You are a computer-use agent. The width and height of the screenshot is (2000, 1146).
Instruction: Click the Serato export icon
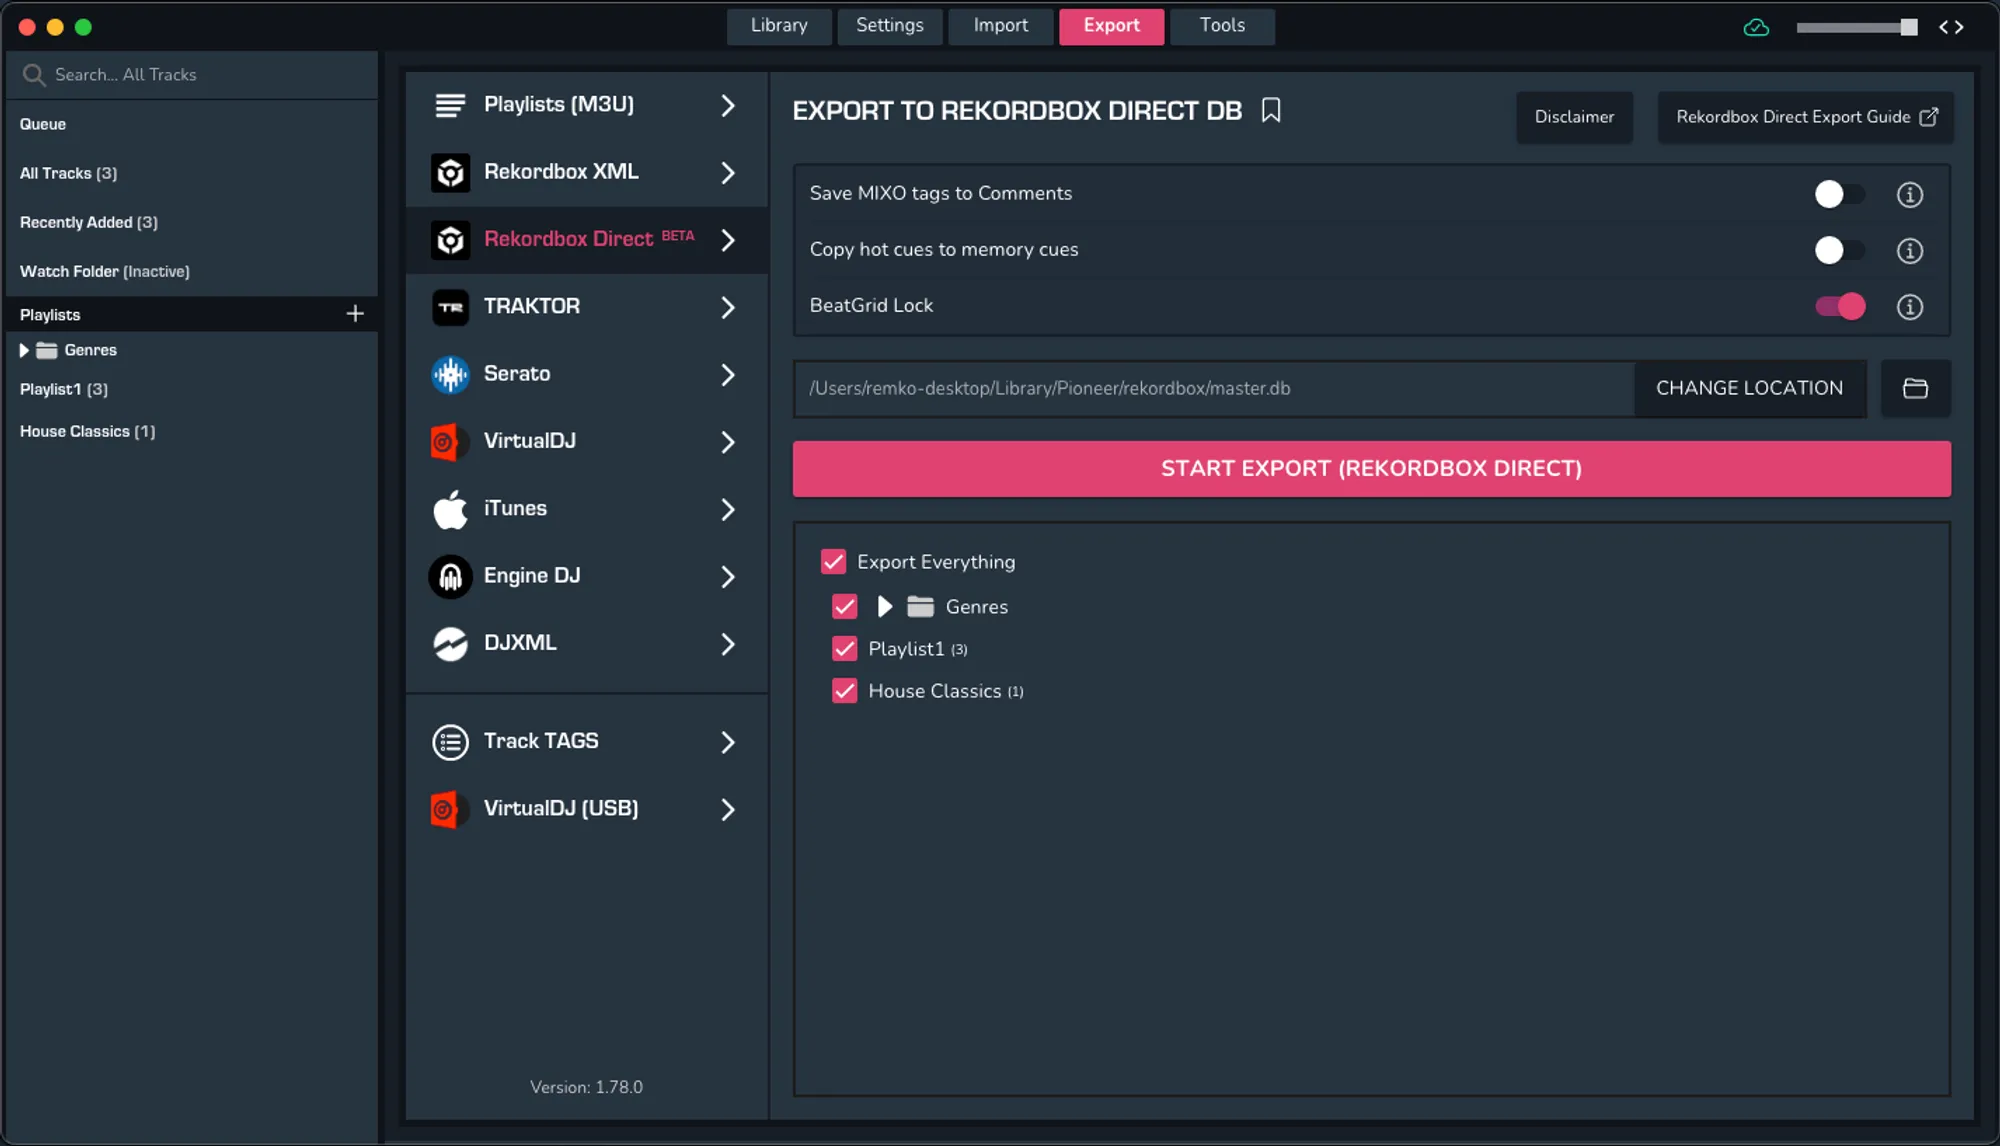[450, 374]
